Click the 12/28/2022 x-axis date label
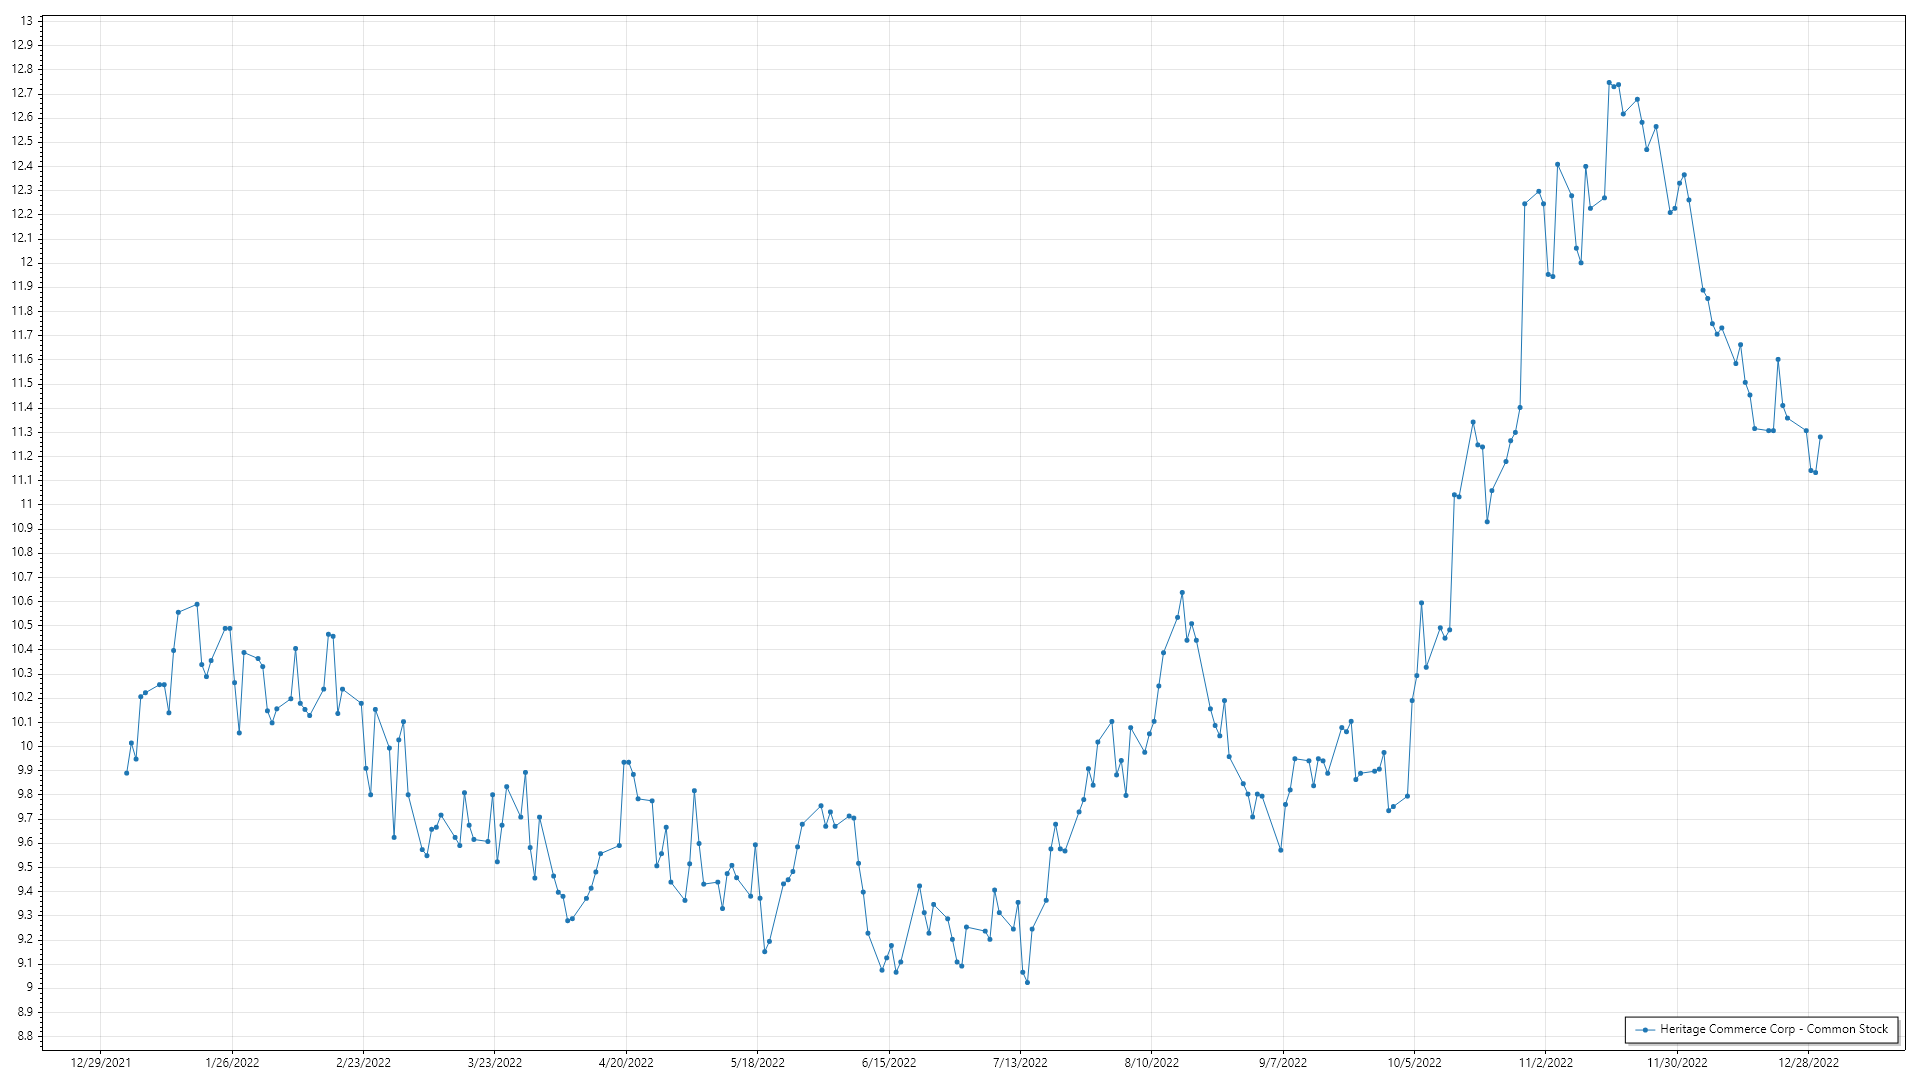The image size is (1920, 1080). pyautogui.click(x=1808, y=1062)
